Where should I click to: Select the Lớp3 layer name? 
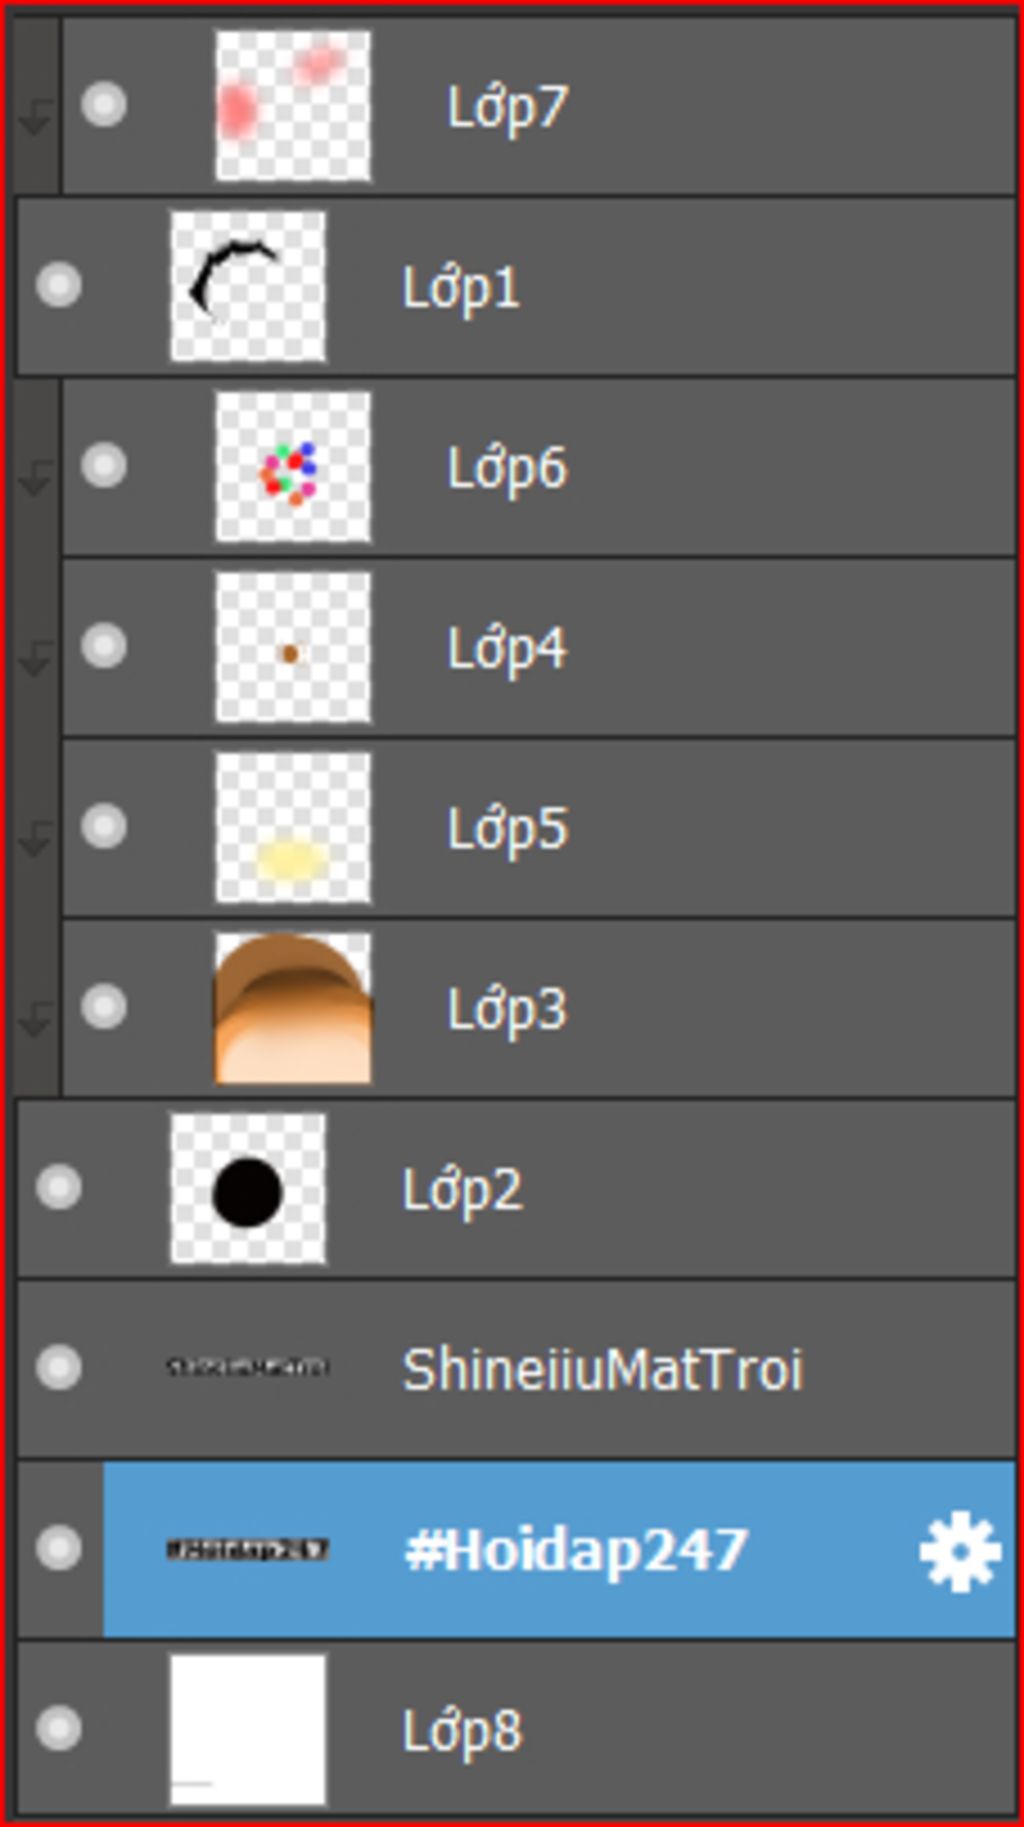click(x=507, y=1010)
